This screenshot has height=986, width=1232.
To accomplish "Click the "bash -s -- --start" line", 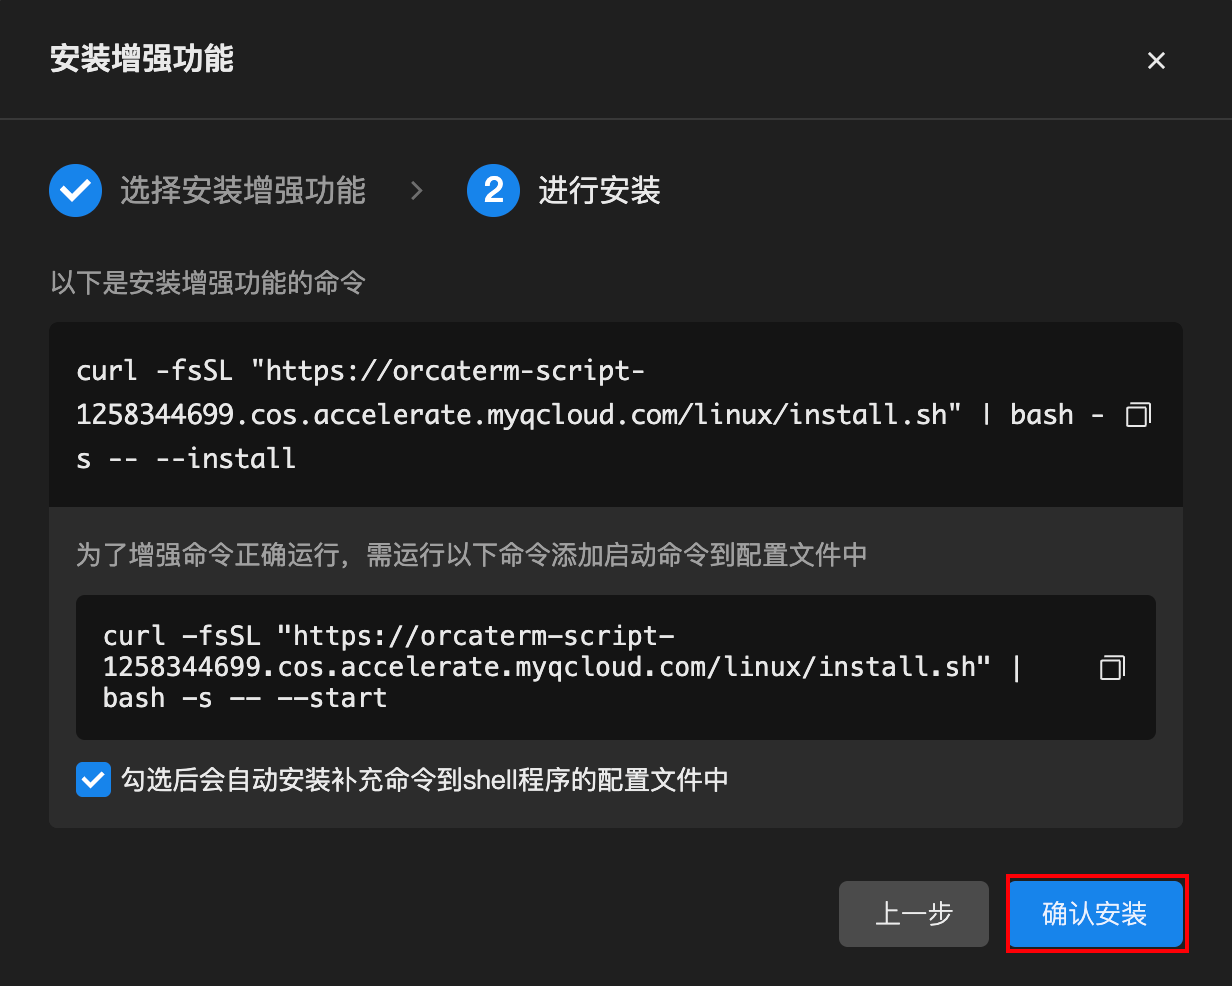I will pos(245,698).
